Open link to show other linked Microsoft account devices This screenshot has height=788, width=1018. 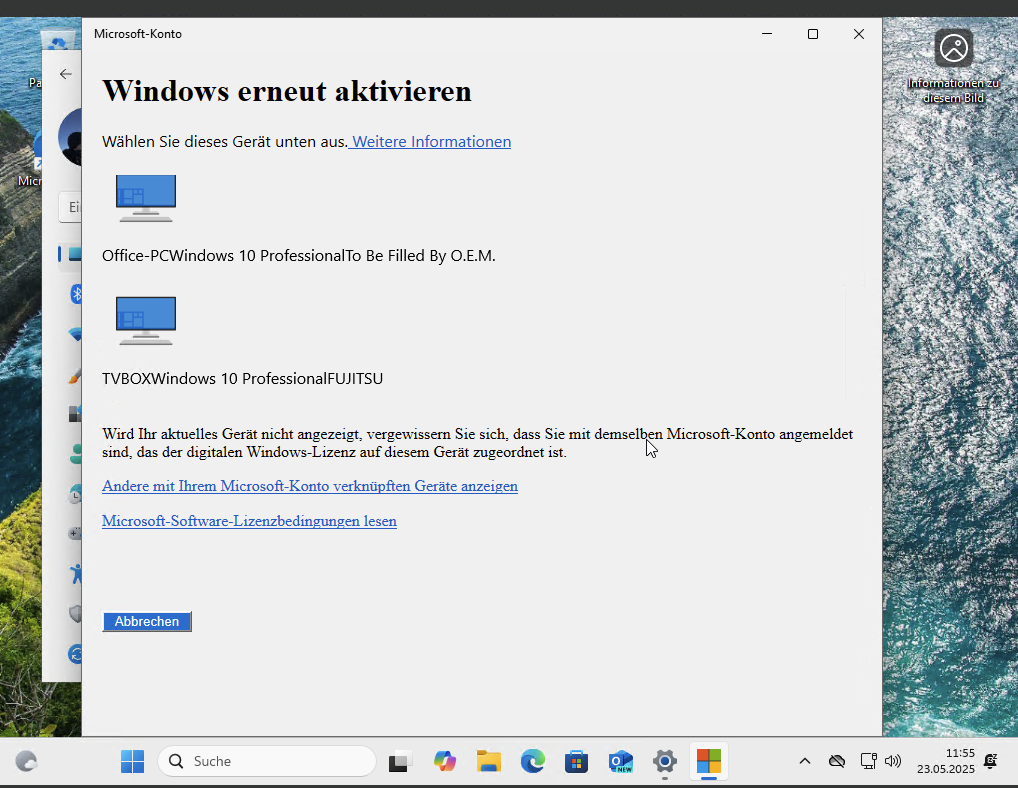point(310,486)
